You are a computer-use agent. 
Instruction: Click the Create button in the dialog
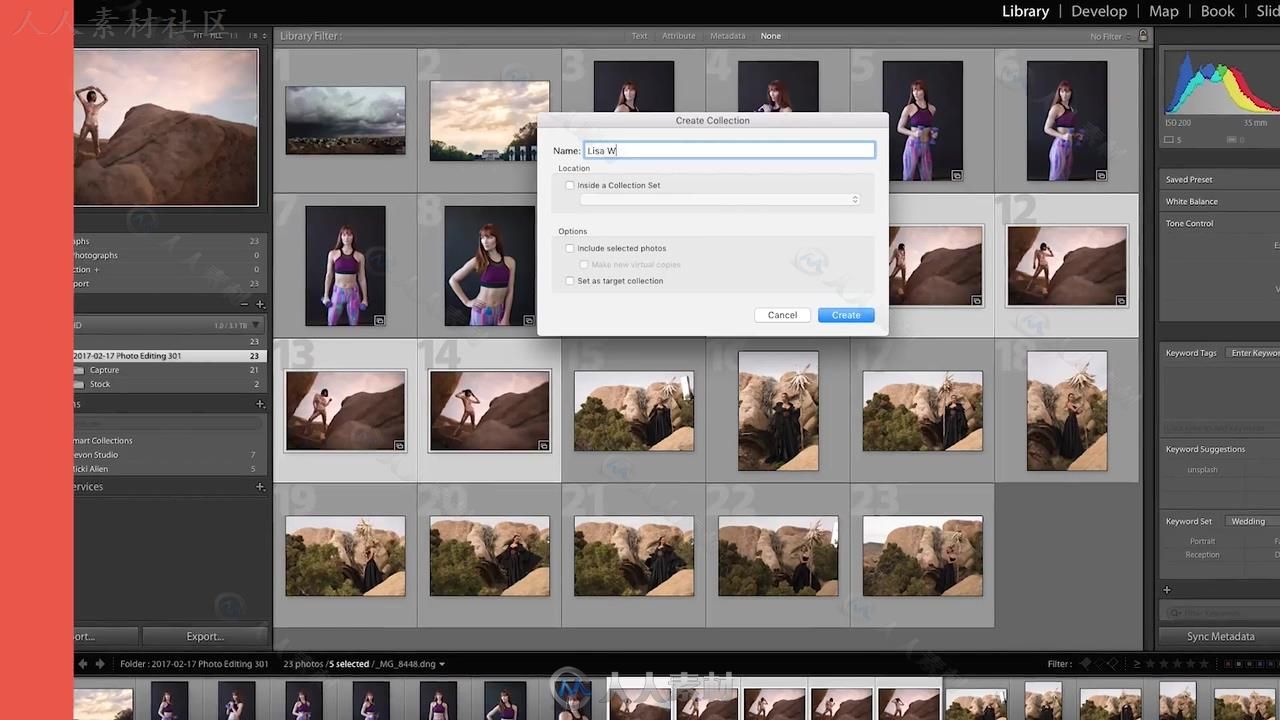846,315
